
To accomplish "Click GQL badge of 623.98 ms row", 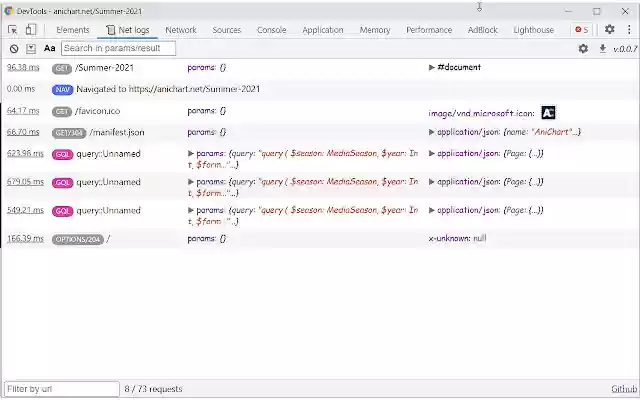I will point(62,154).
